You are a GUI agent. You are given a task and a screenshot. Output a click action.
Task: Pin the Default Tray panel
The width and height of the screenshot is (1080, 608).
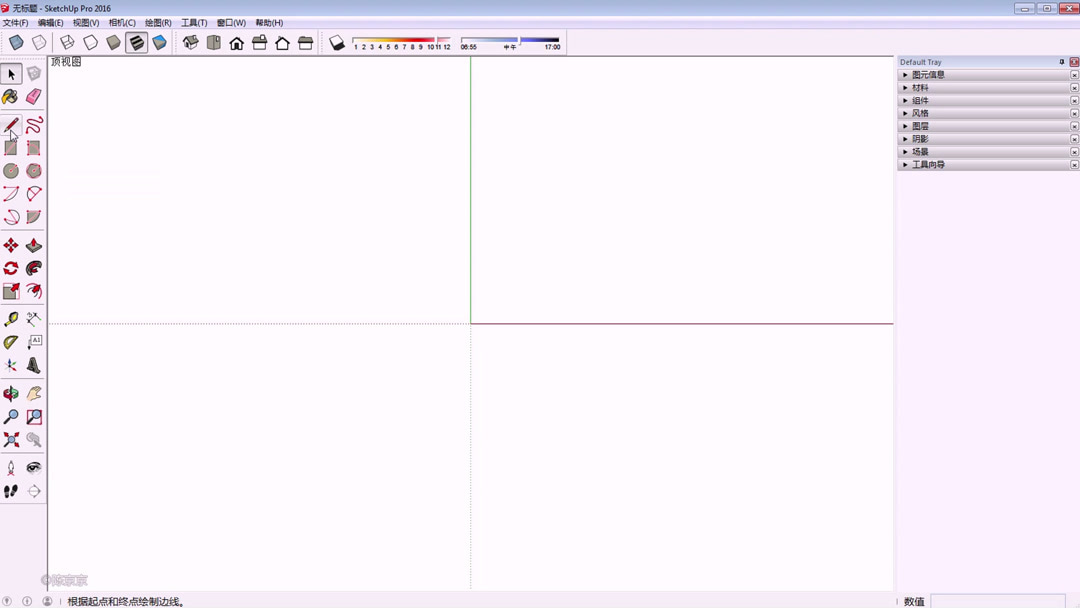pyautogui.click(x=1062, y=61)
